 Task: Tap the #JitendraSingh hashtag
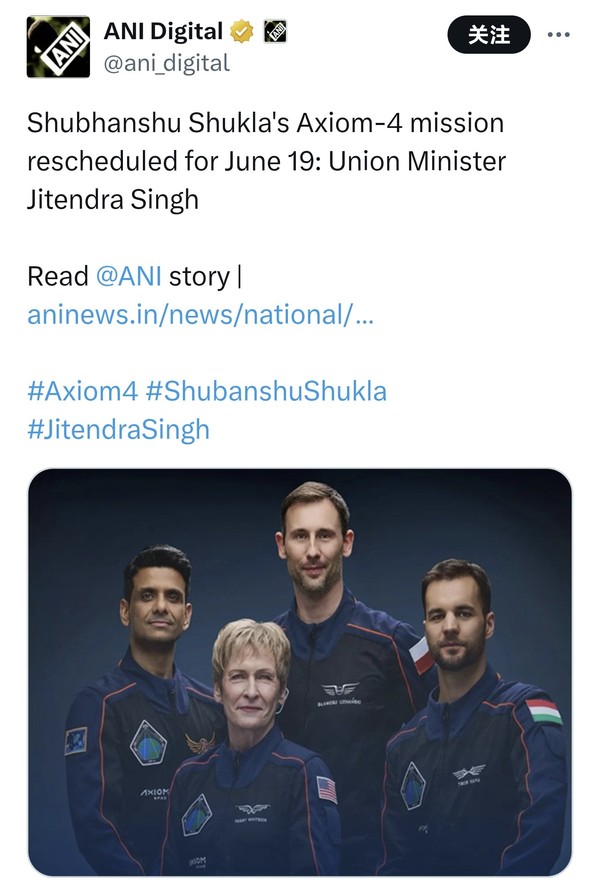click(x=118, y=430)
